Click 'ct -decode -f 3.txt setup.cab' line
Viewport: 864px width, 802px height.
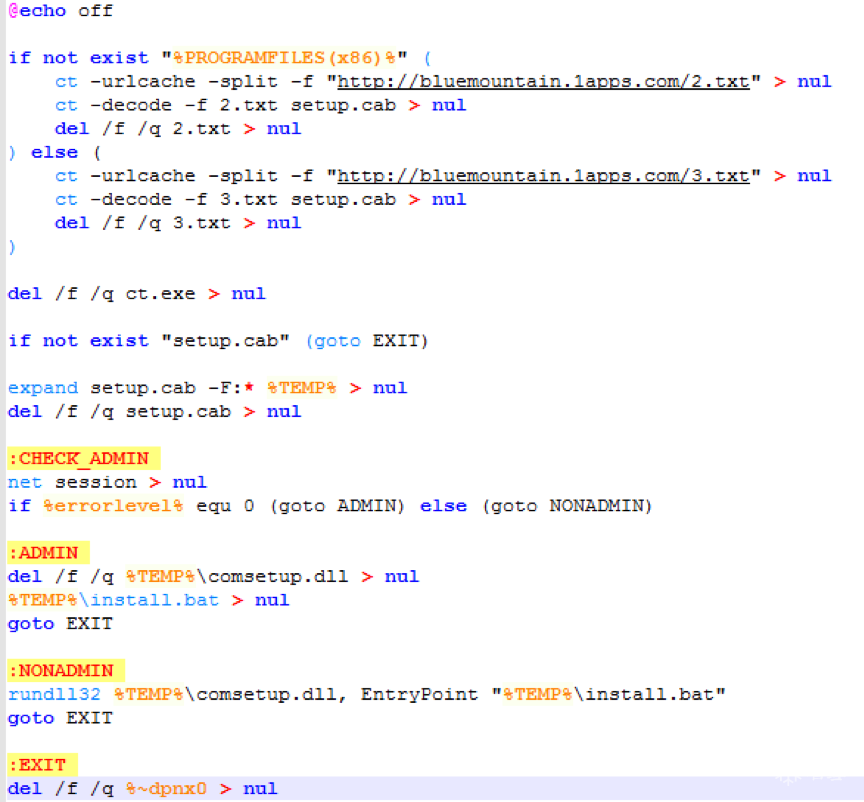click(260, 200)
